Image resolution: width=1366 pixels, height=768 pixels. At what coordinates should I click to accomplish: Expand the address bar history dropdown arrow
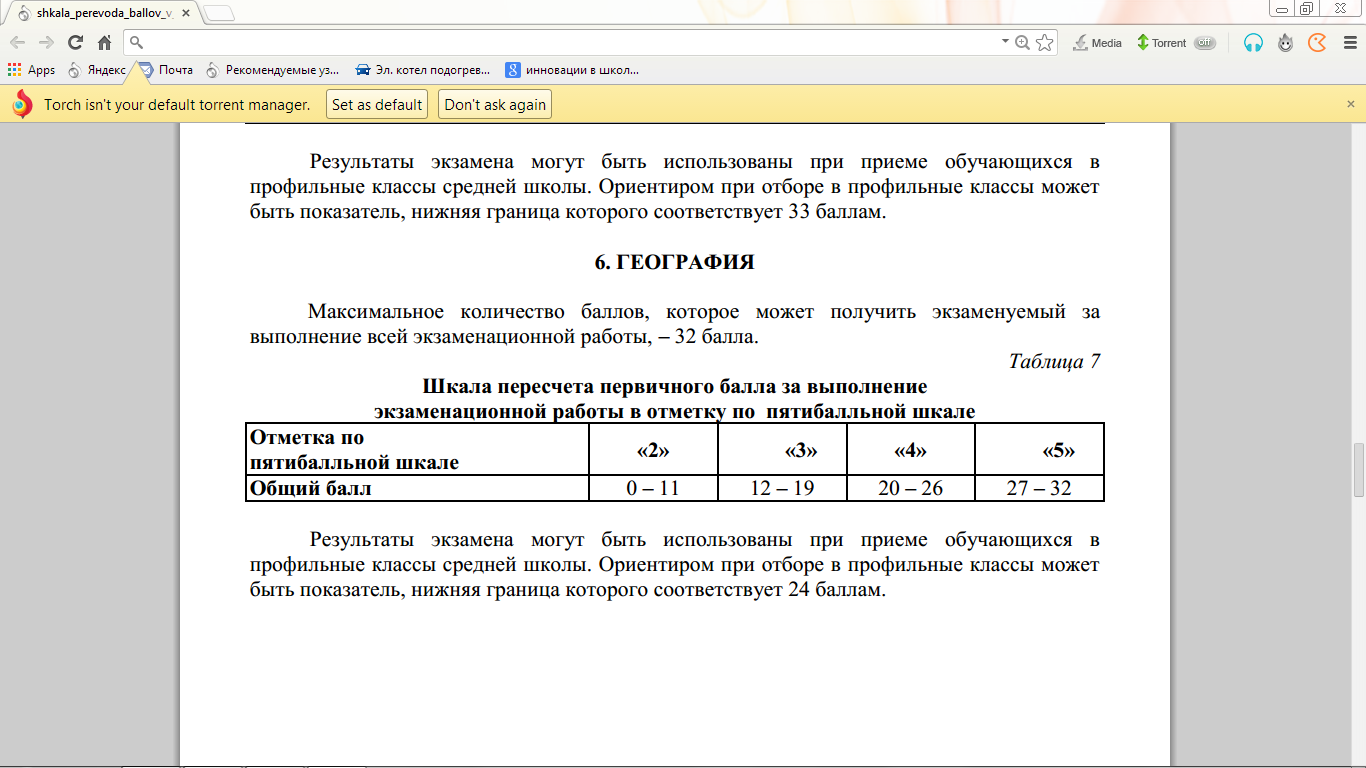1005,42
